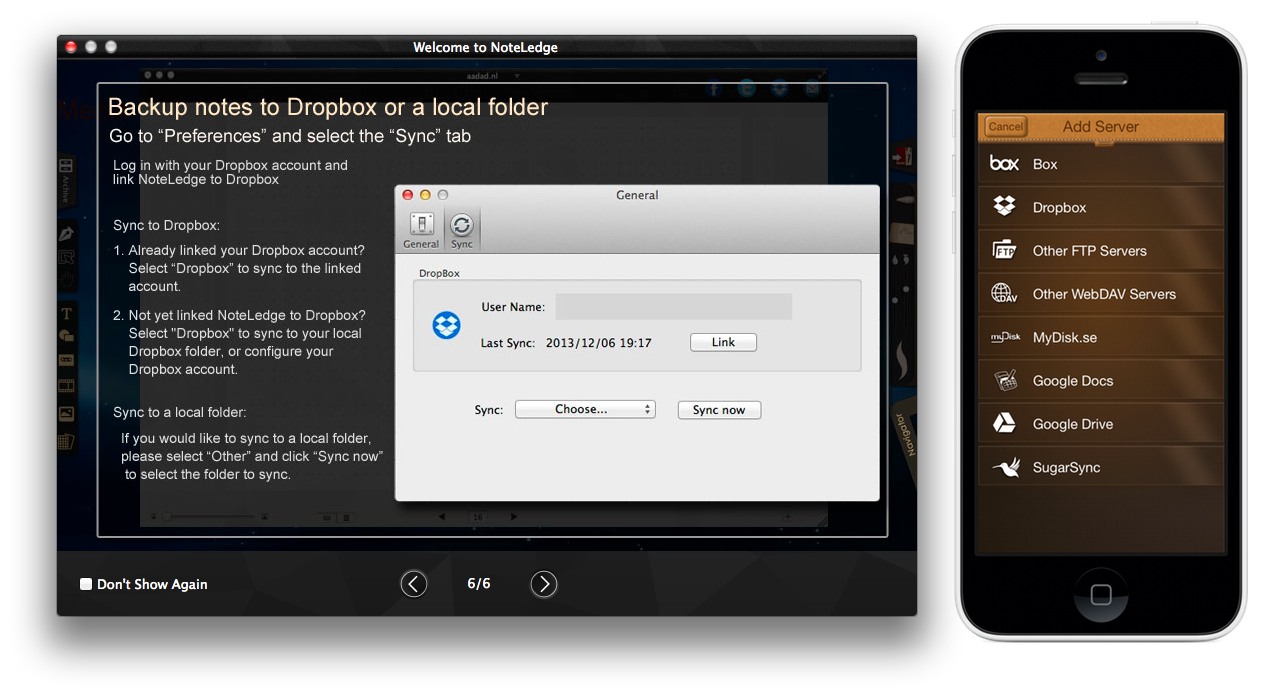The image size is (1280, 695).
Task: Select the T text tool in sidebar
Action: tap(66, 314)
